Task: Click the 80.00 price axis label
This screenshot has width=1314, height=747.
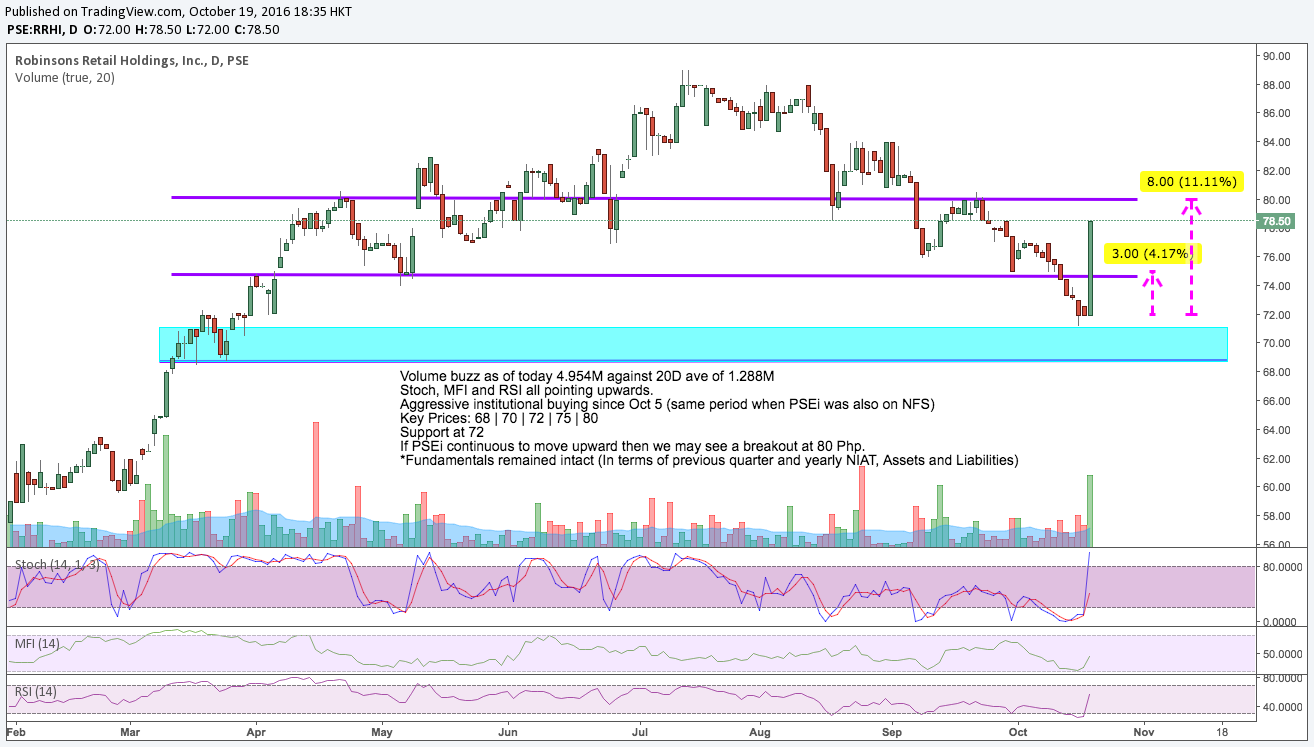Action: tap(1275, 200)
